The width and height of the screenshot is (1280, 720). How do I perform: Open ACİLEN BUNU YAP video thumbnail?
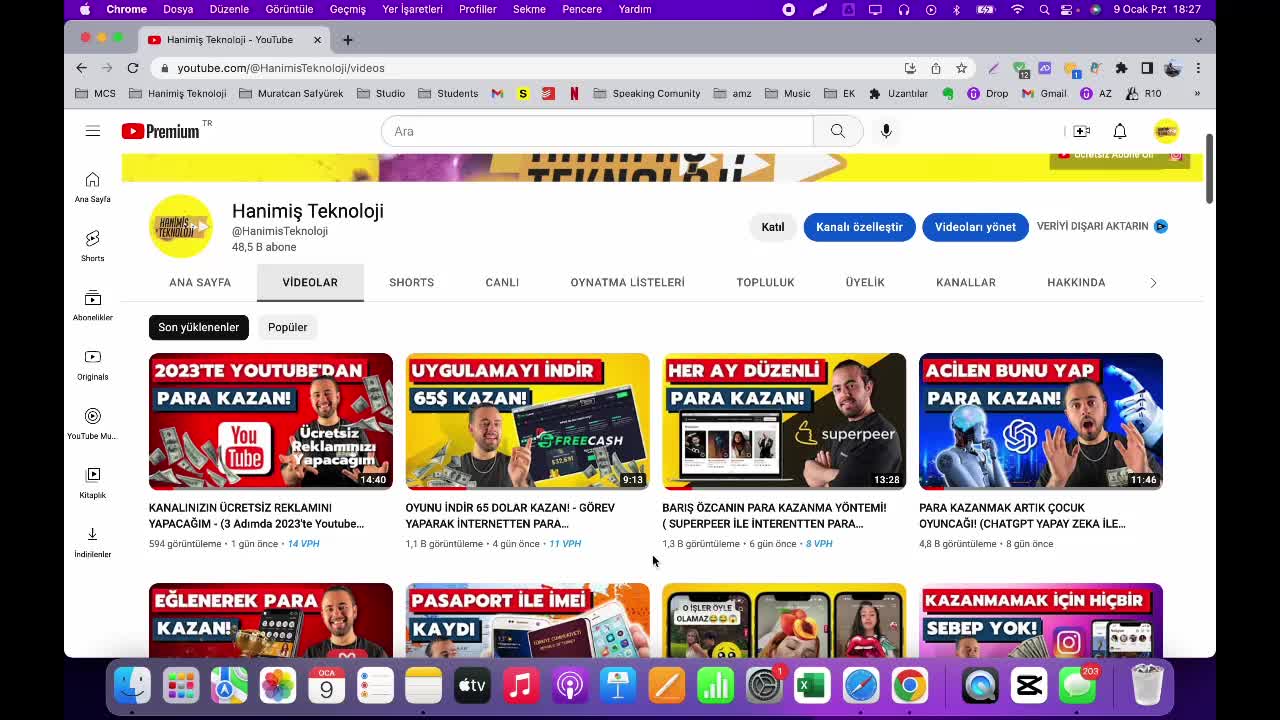pos(1041,421)
